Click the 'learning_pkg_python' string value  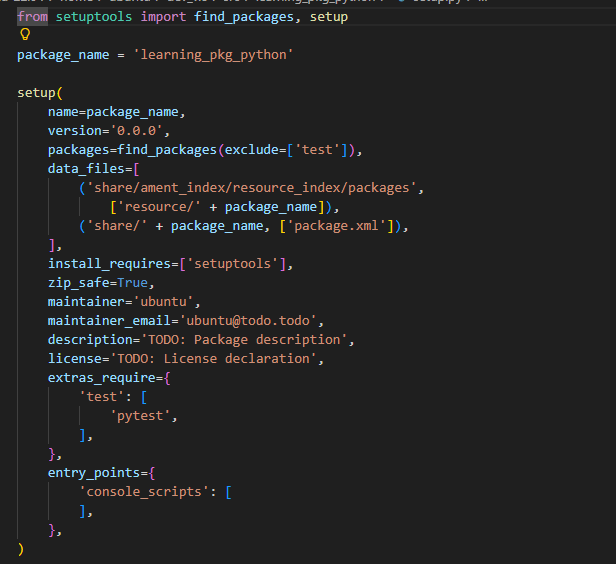click(213, 55)
